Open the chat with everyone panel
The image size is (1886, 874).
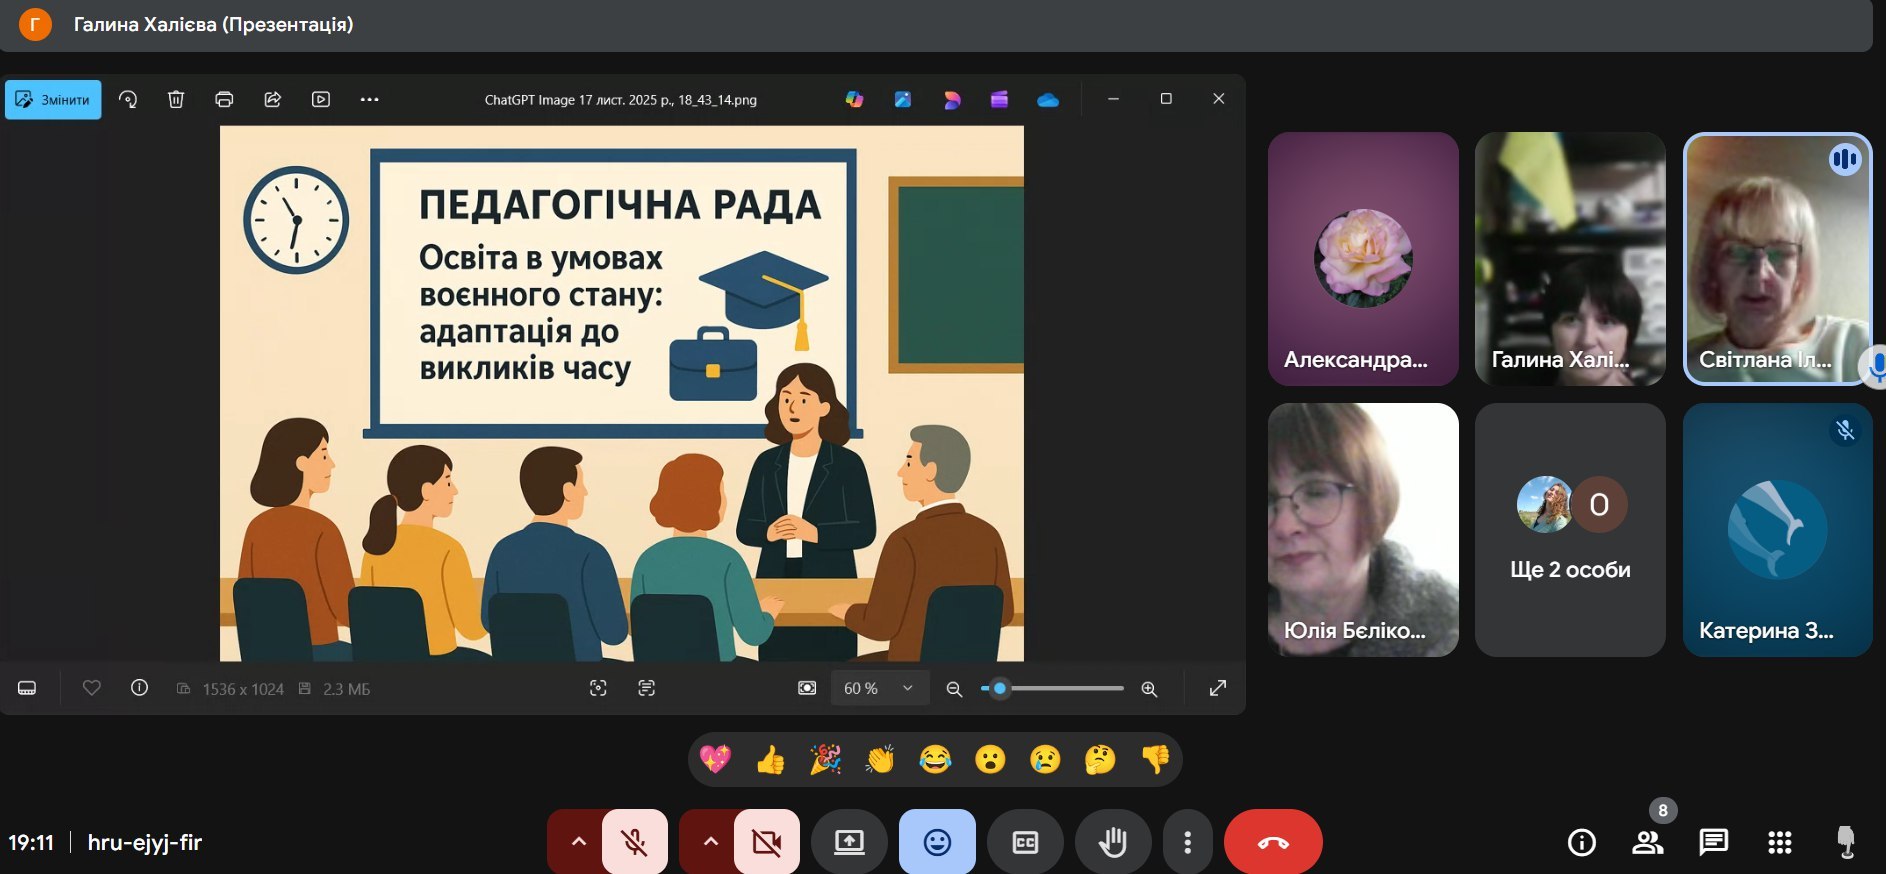click(1713, 843)
